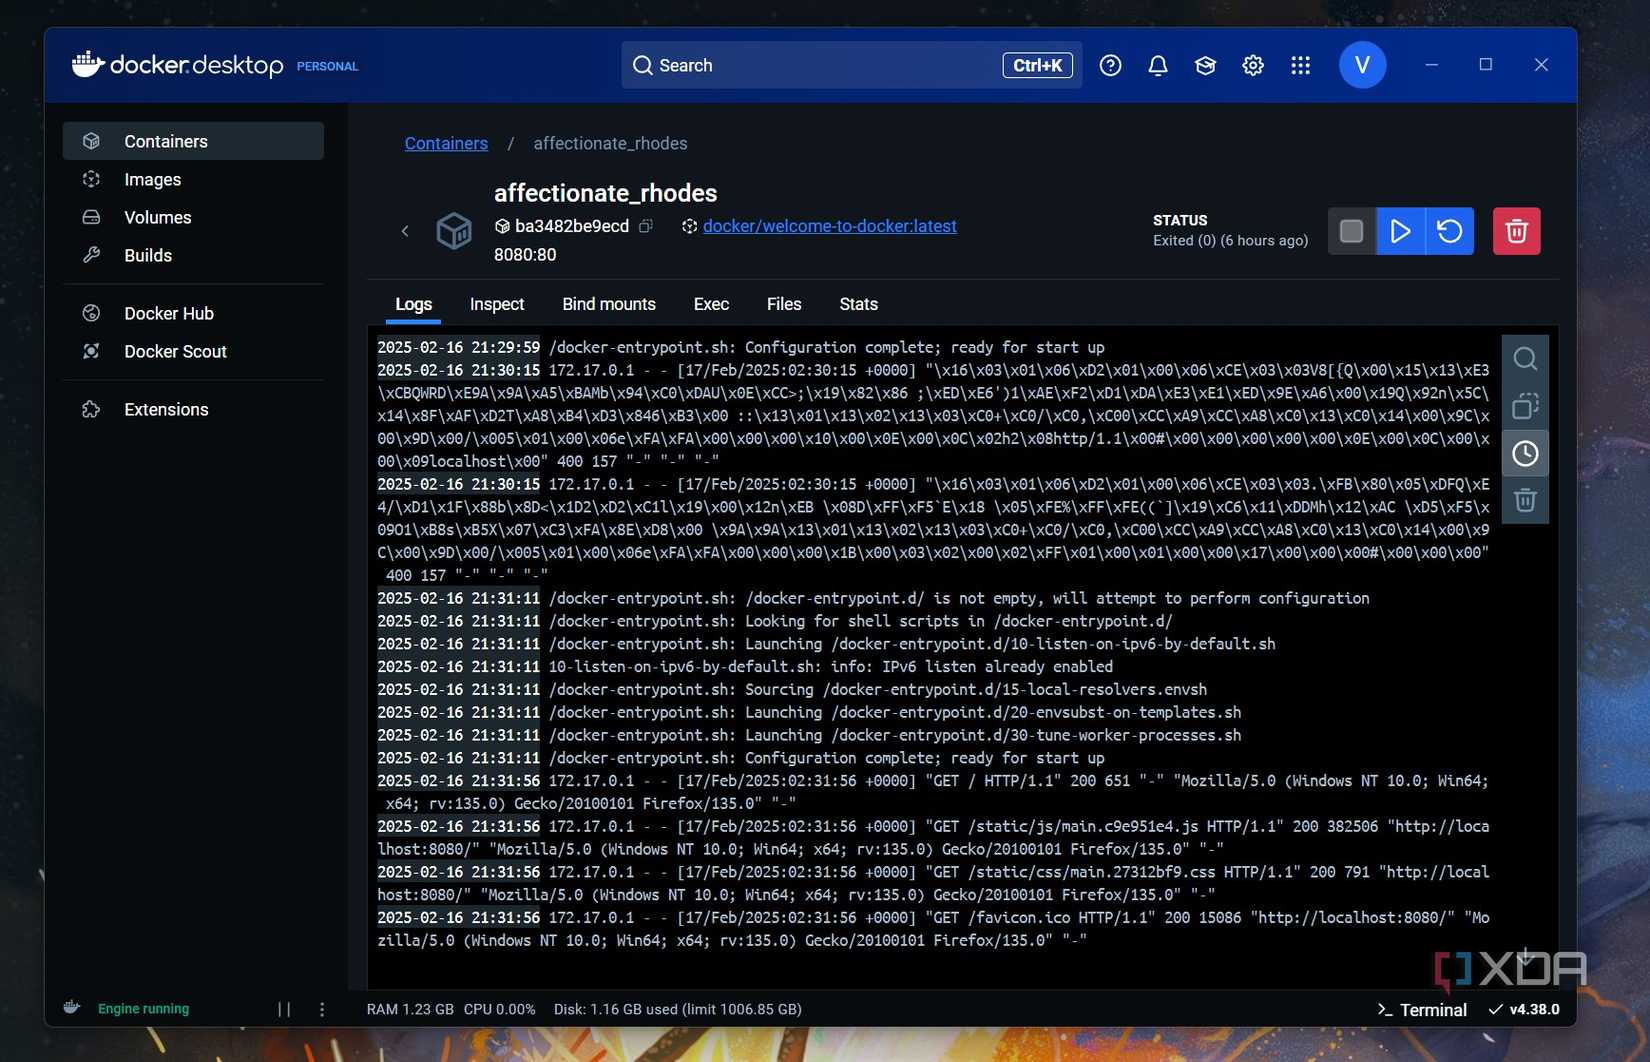Click the RAM 1.23 GB status
The image size is (1650, 1062).
coord(410,1009)
